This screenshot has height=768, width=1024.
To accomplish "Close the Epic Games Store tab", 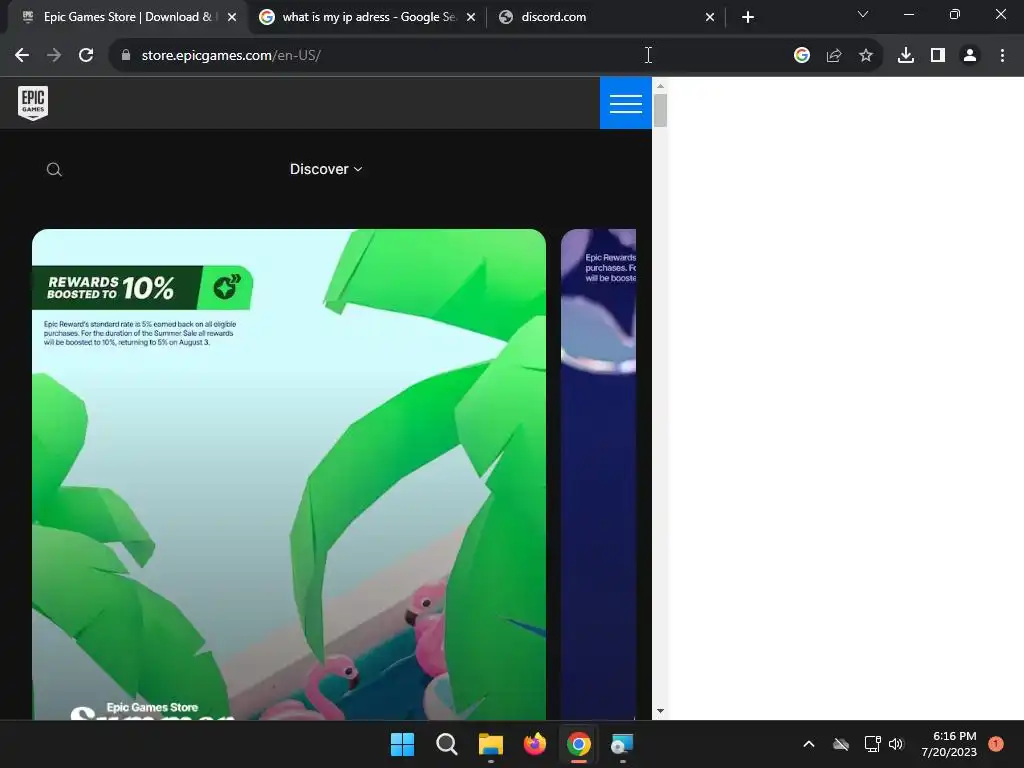I will [x=232, y=17].
